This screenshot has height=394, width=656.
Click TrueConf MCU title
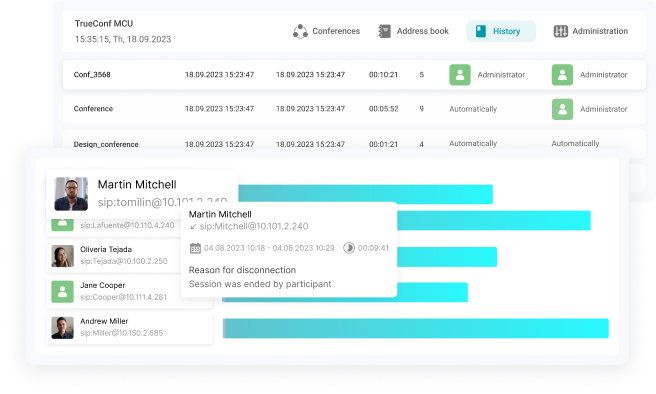click(x=104, y=24)
